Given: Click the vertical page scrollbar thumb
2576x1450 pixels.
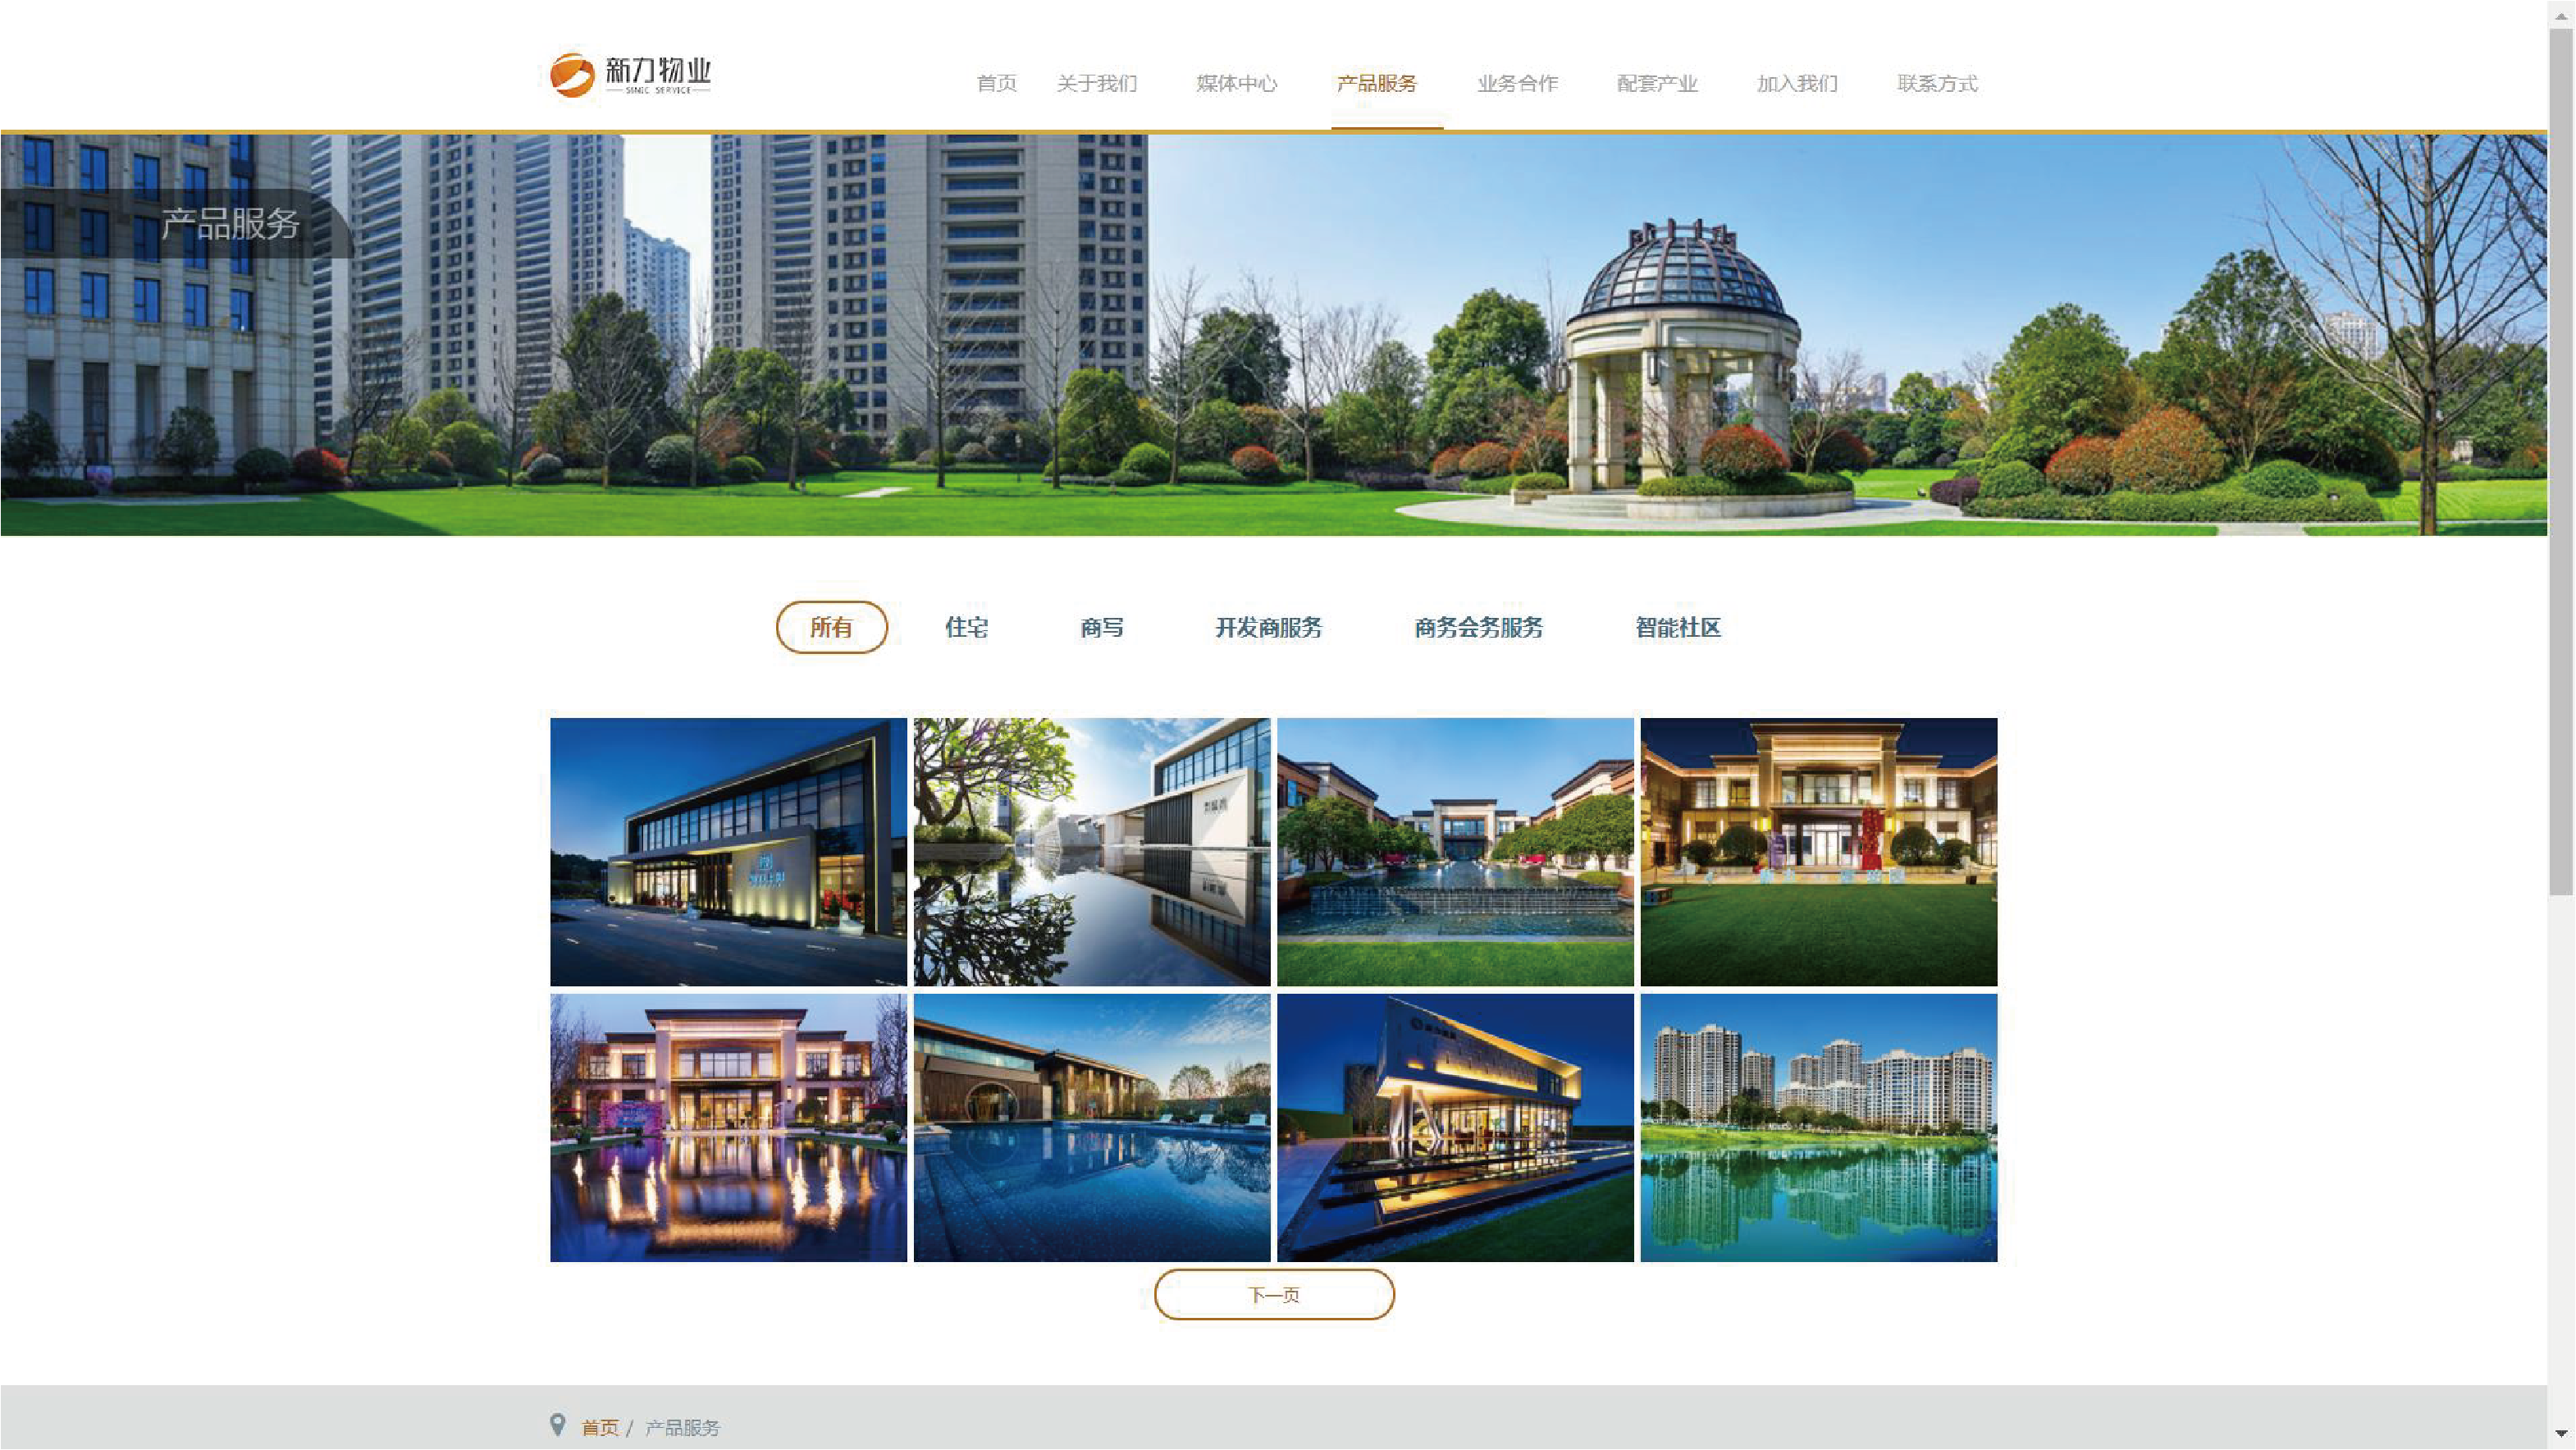Looking at the screenshot, I should (x=2561, y=460).
